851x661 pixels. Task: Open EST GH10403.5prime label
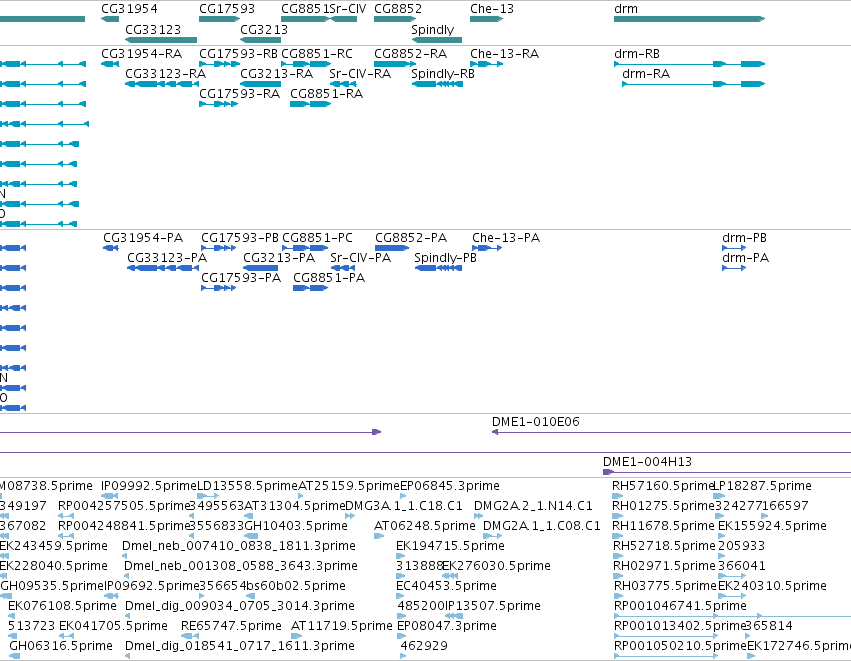296,526
